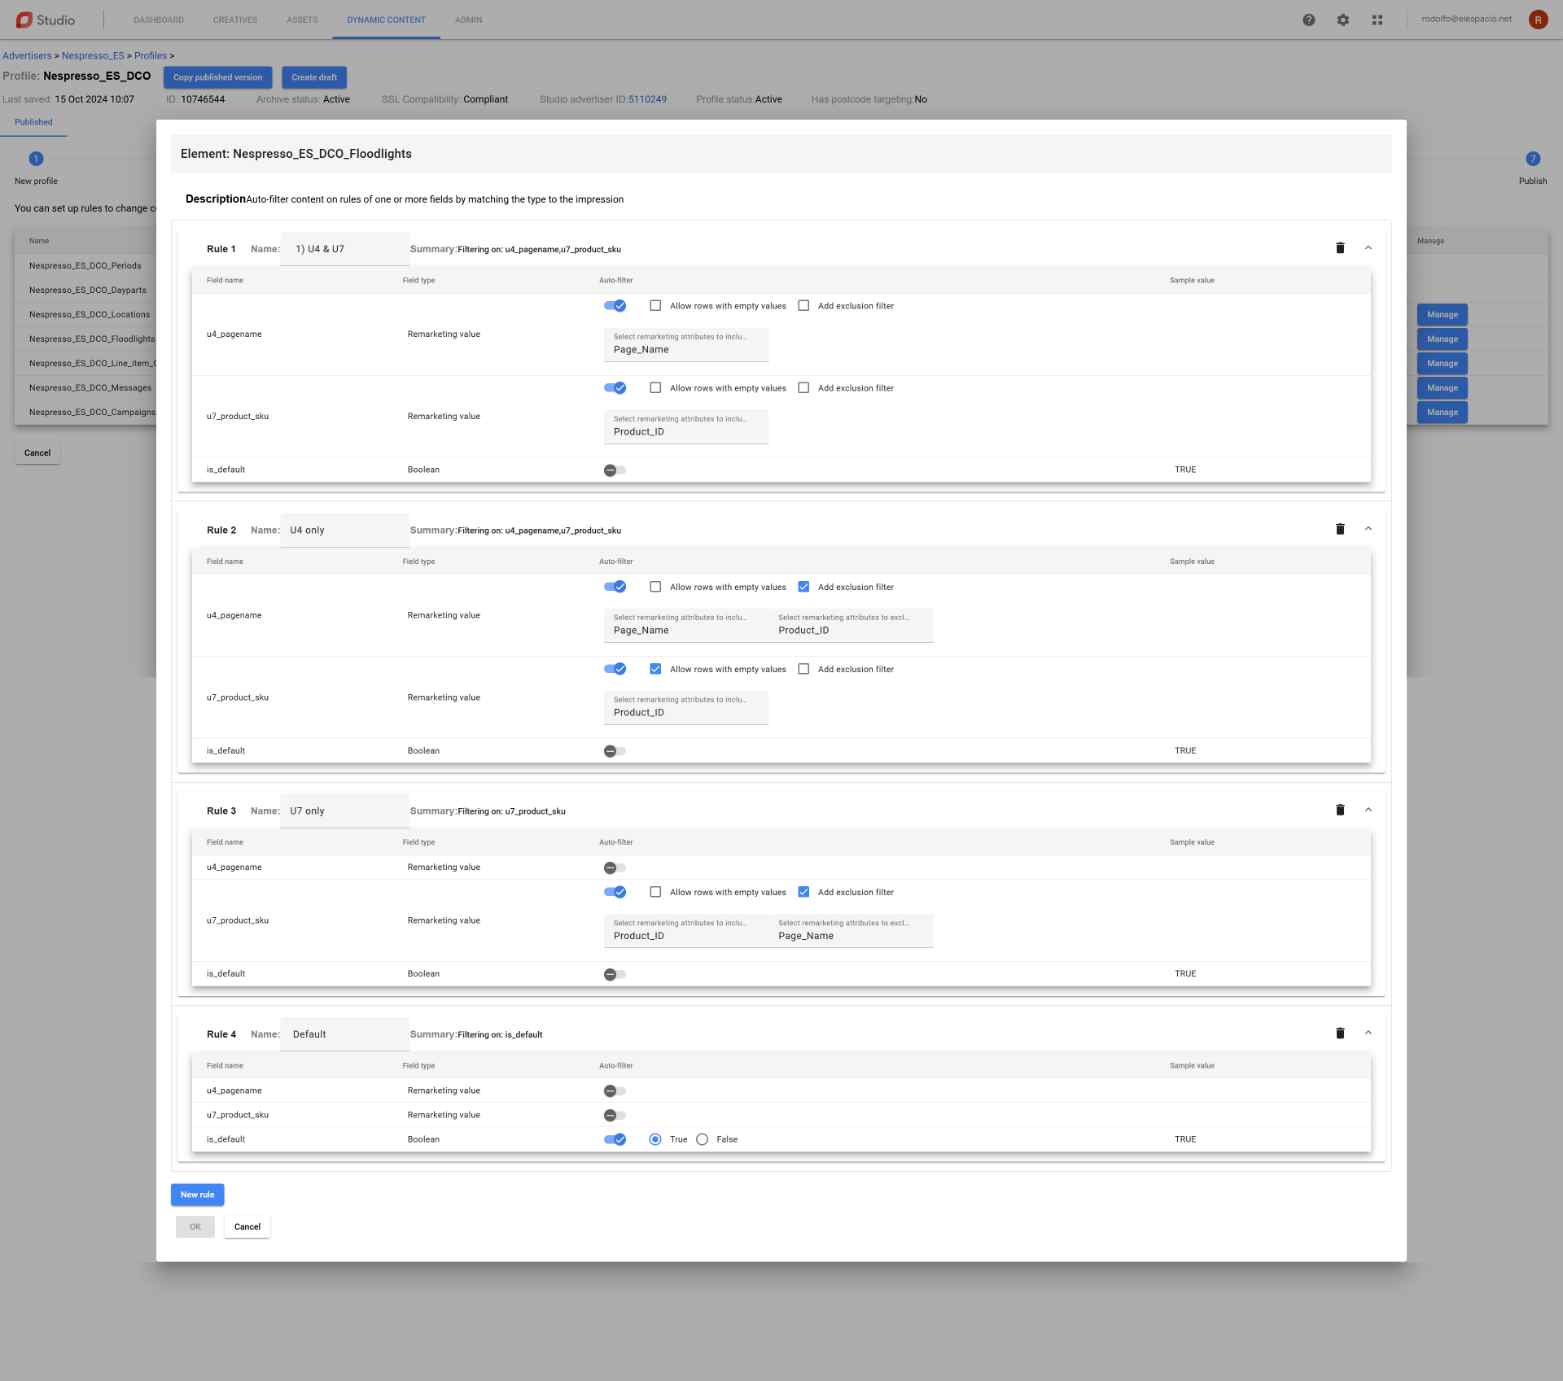
Task: Delete Rule 1 with trash icon
Action: pyautogui.click(x=1340, y=248)
